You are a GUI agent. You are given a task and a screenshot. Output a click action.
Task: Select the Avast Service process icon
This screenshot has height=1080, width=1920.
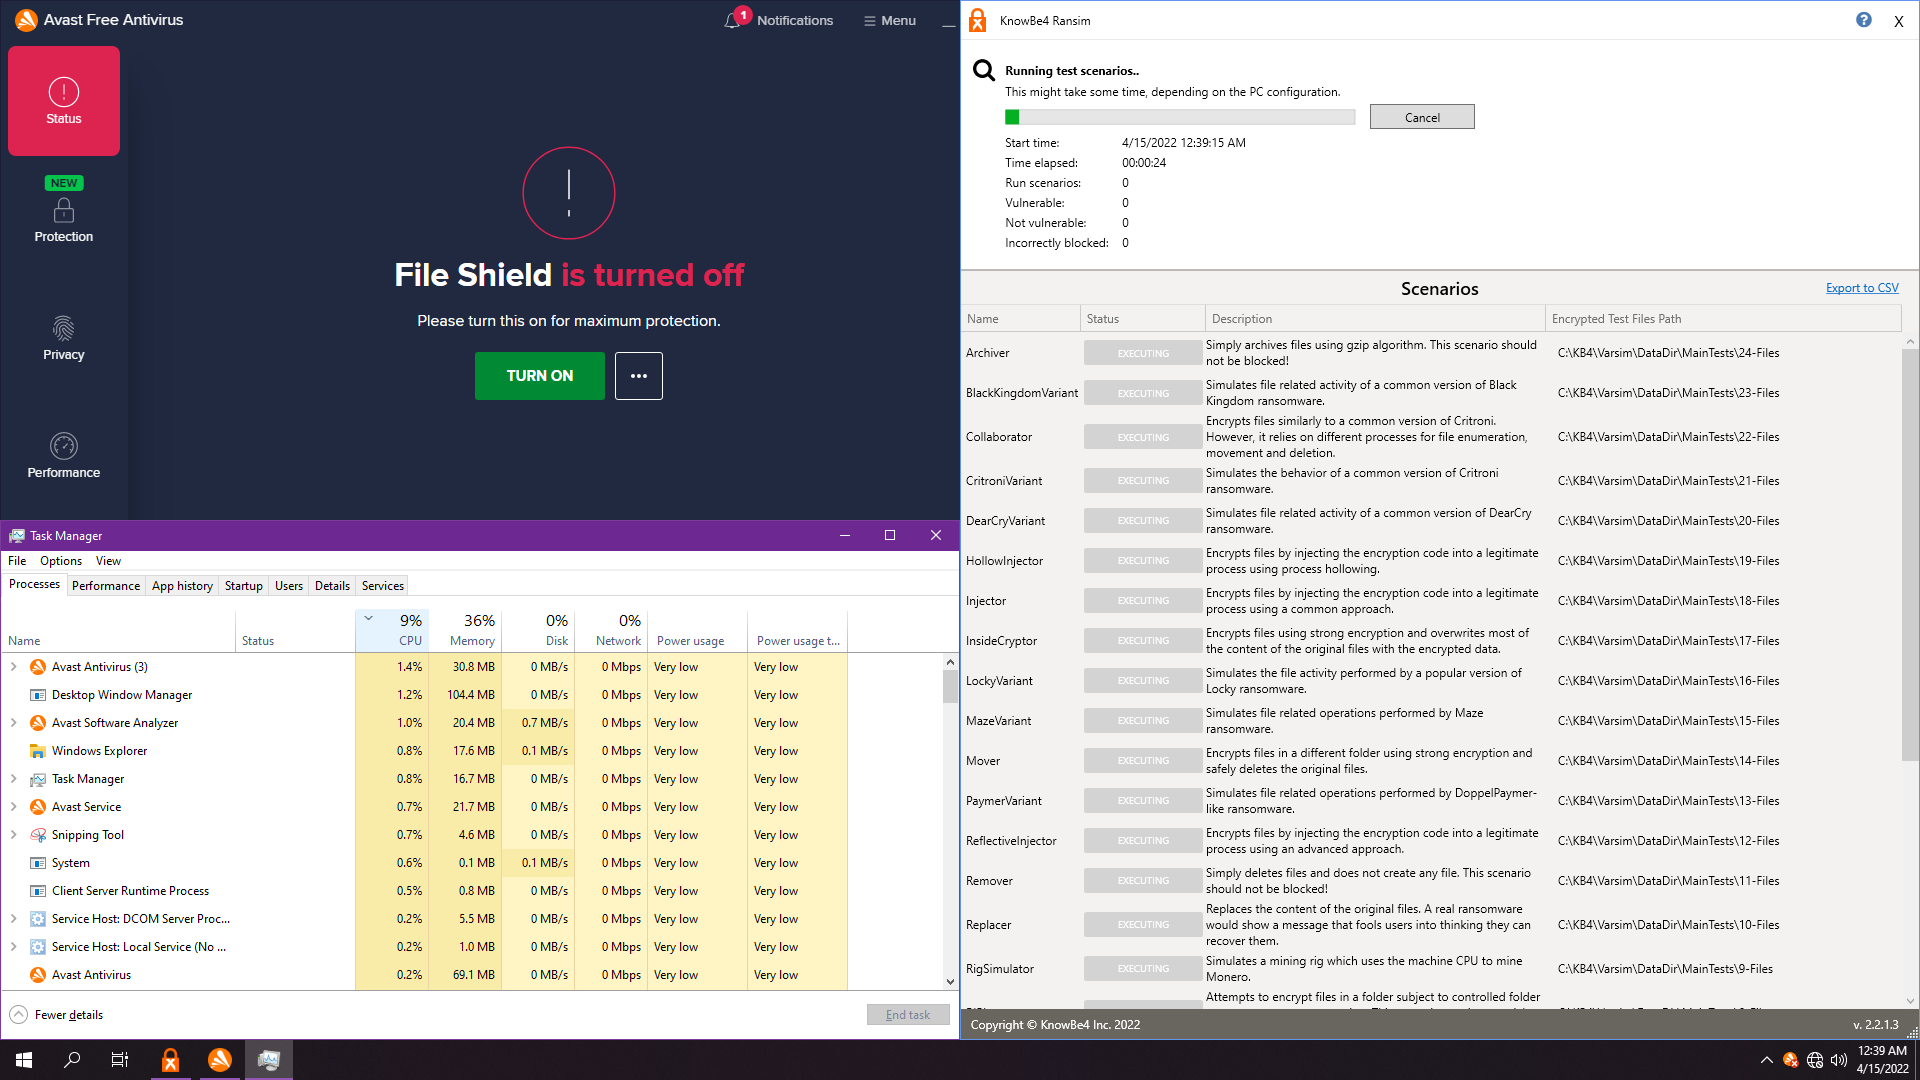(38, 807)
